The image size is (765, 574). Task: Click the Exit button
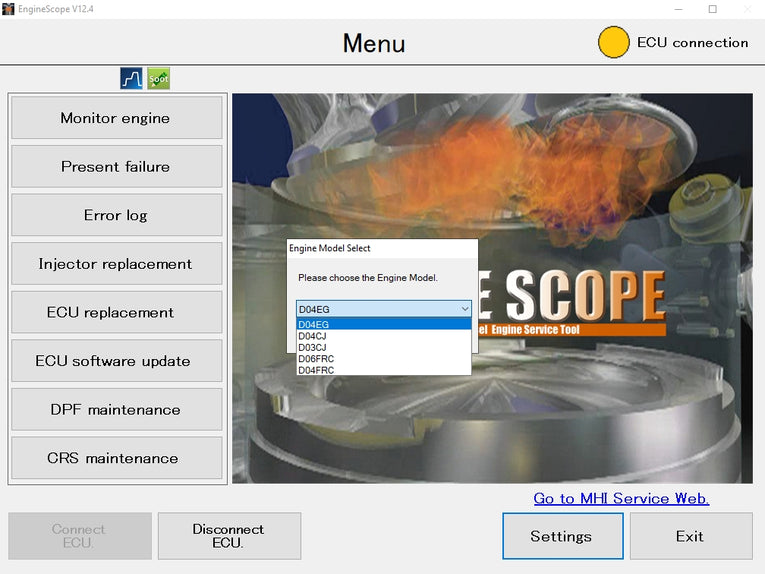click(690, 536)
